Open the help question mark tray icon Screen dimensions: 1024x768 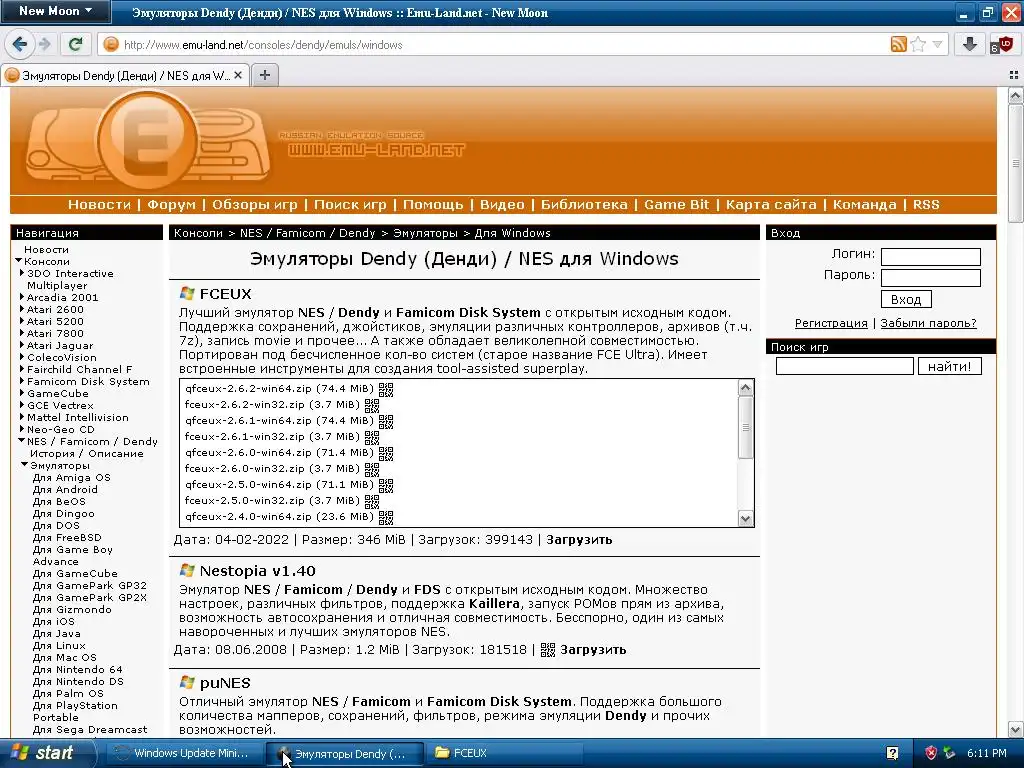(892, 753)
